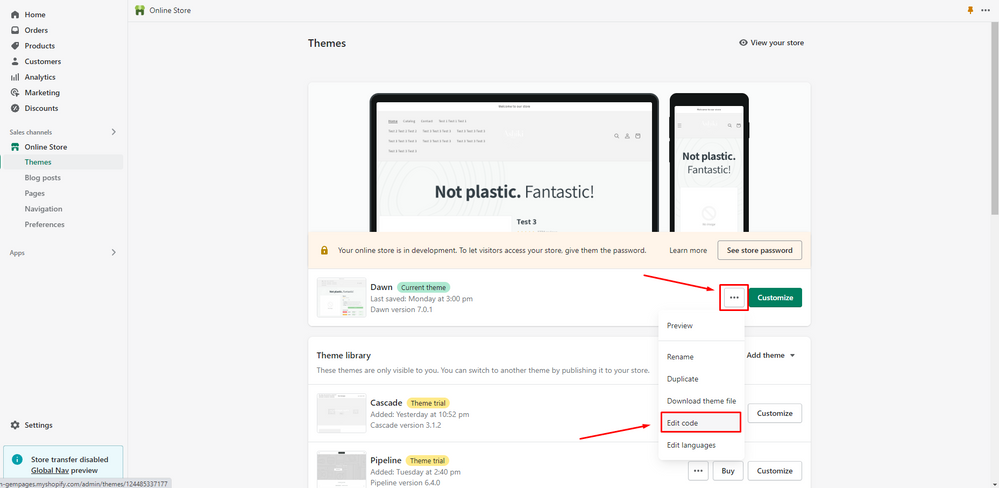Select the Products tag icon
Image resolution: width=999 pixels, height=488 pixels.
tap(15, 46)
